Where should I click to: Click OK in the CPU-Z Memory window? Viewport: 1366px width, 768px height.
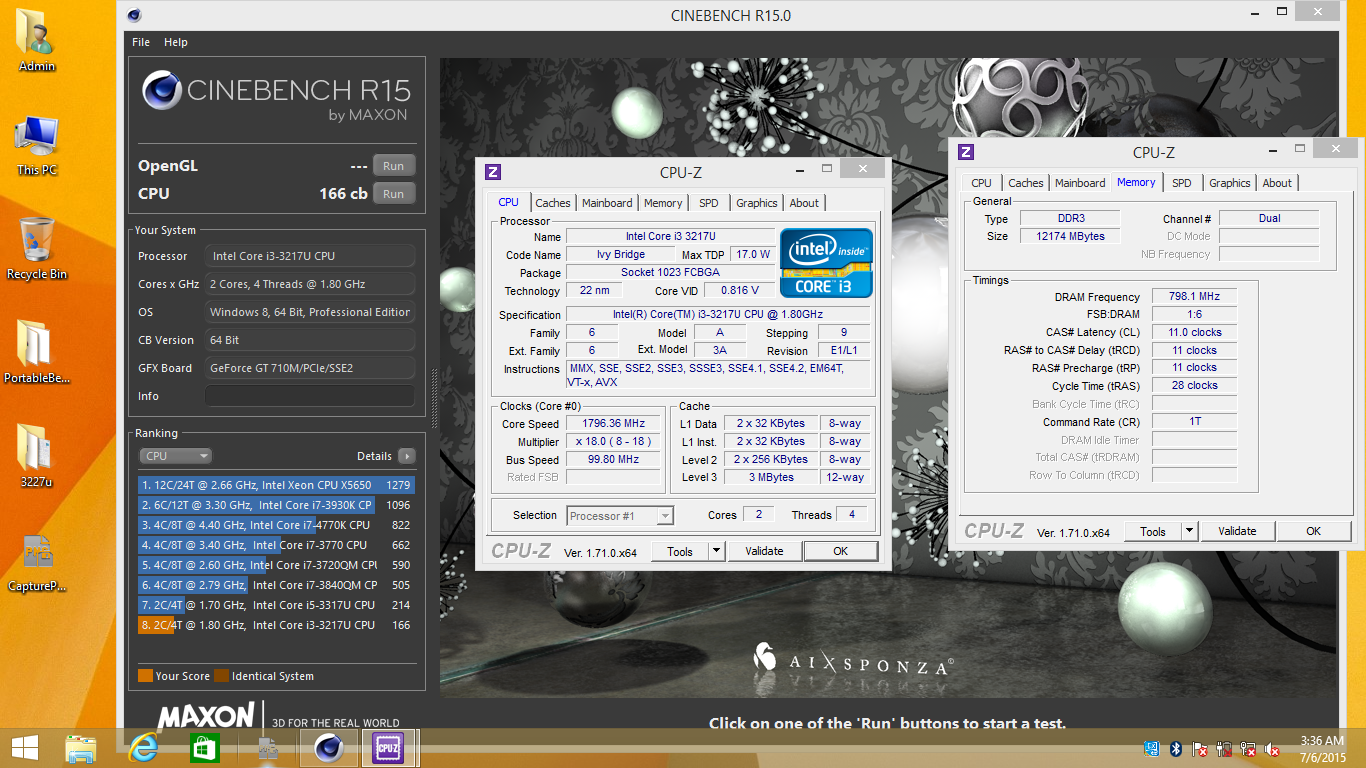pyautogui.click(x=1314, y=531)
